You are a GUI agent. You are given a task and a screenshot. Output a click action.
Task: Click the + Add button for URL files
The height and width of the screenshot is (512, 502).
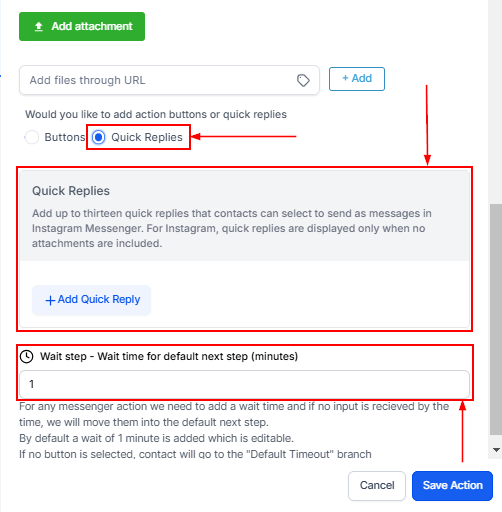click(357, 79)
